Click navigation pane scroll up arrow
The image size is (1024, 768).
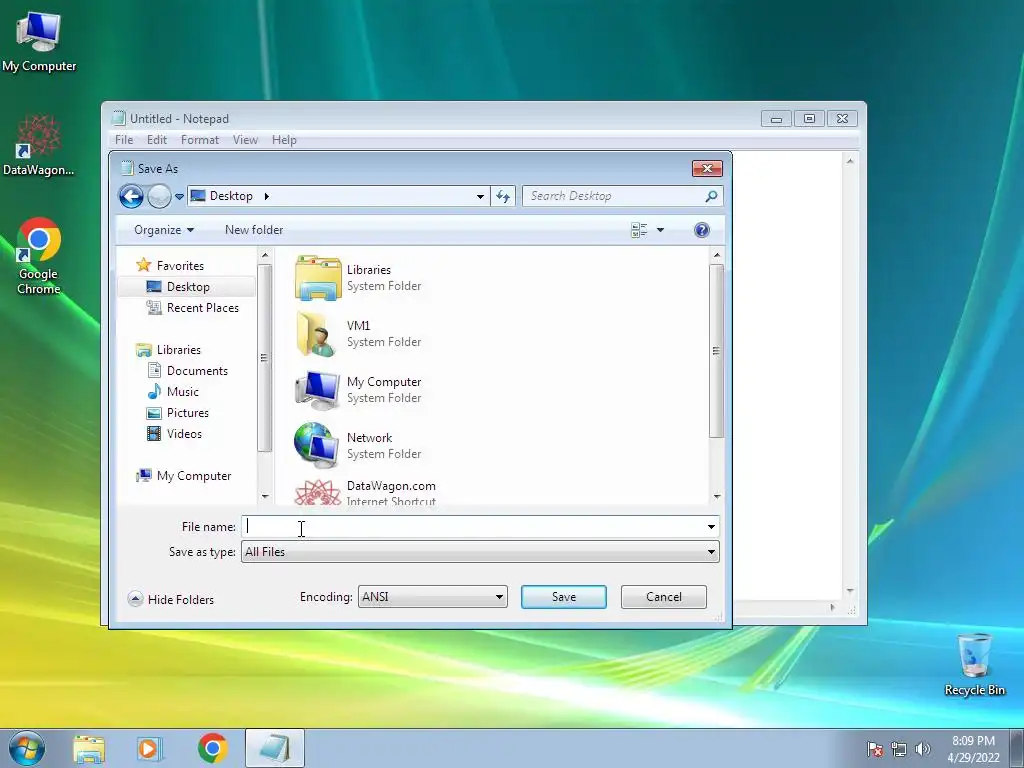[x=264, y=255]
